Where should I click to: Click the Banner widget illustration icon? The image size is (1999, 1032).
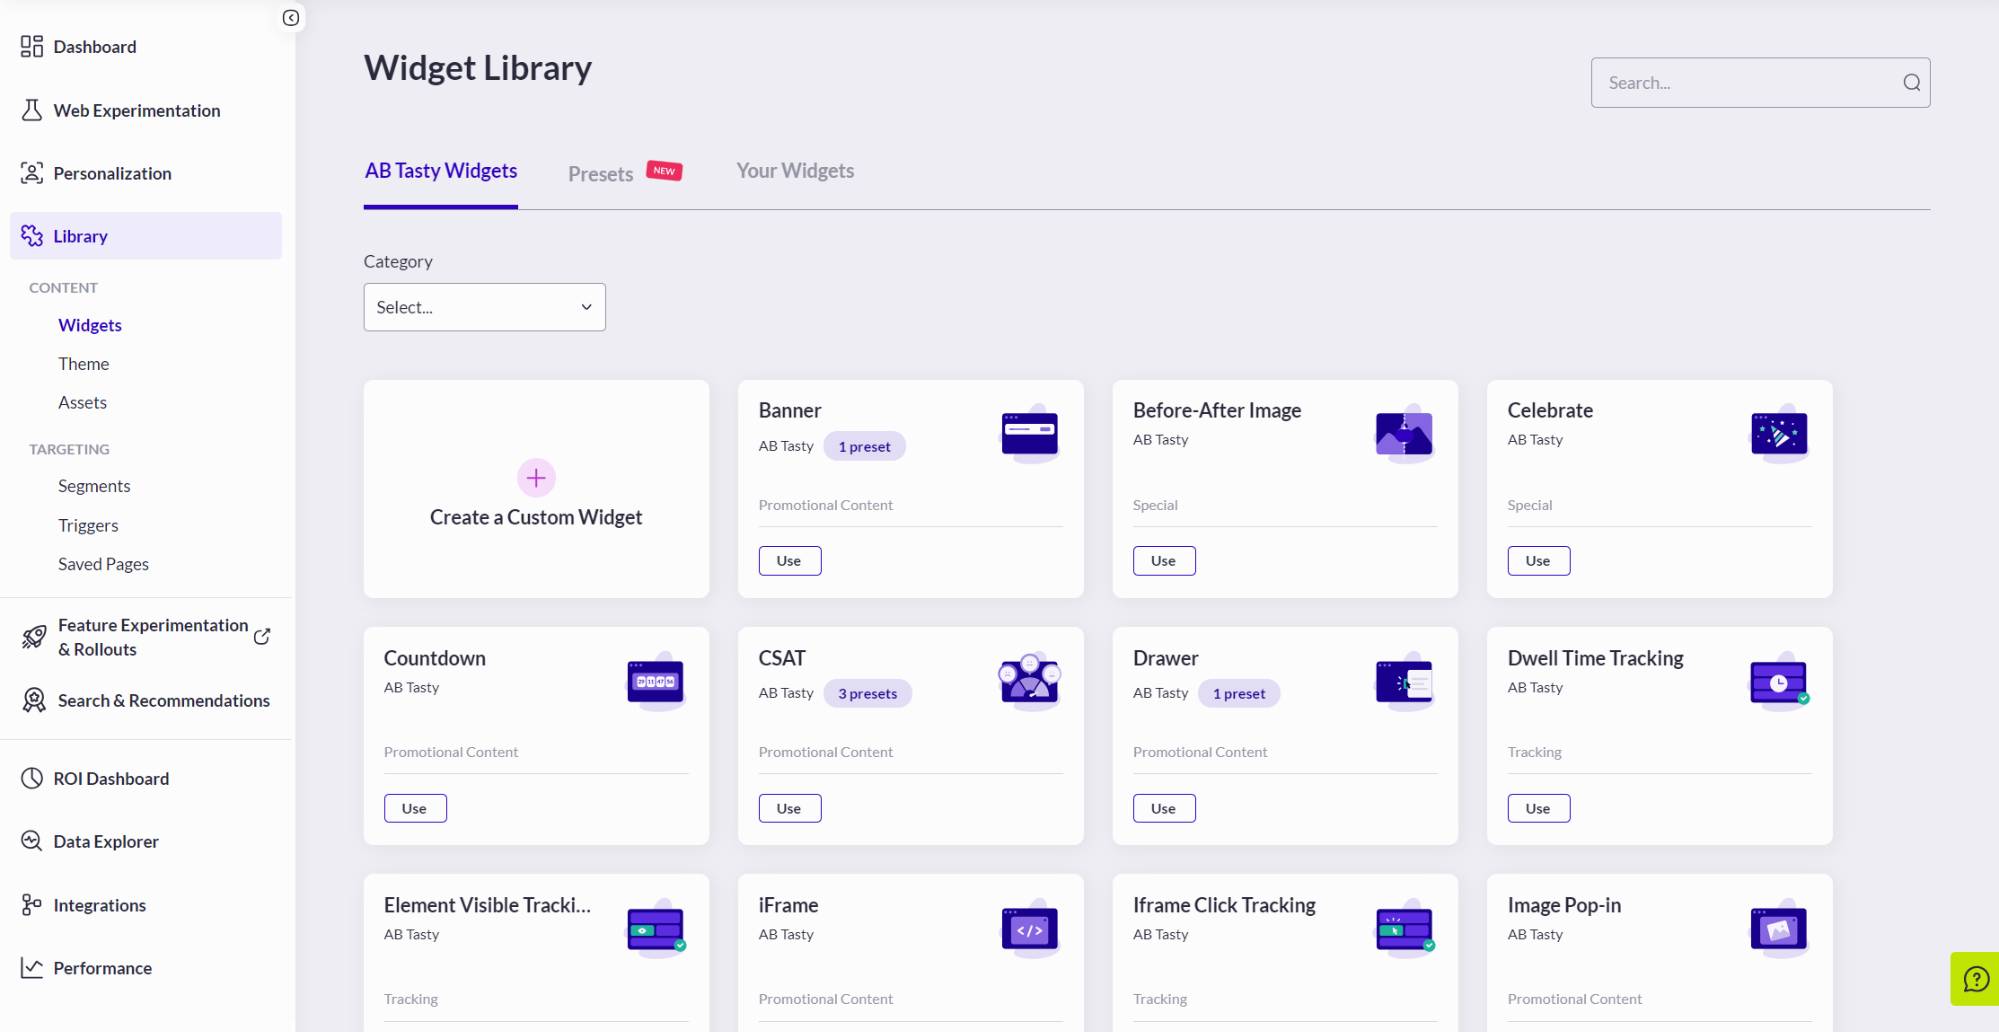tap(1030, 433)
